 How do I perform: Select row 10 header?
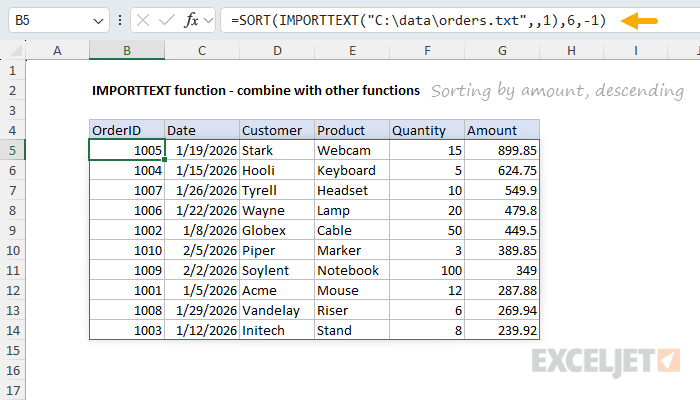tap(12, 250)
